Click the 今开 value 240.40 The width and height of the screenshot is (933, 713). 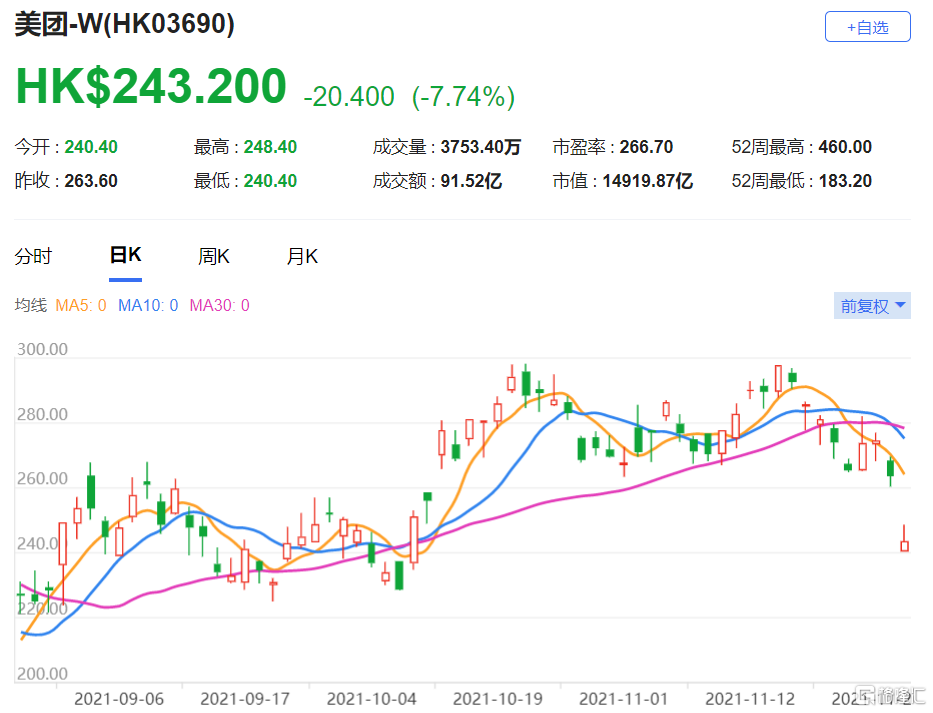[x=91, y=146]
